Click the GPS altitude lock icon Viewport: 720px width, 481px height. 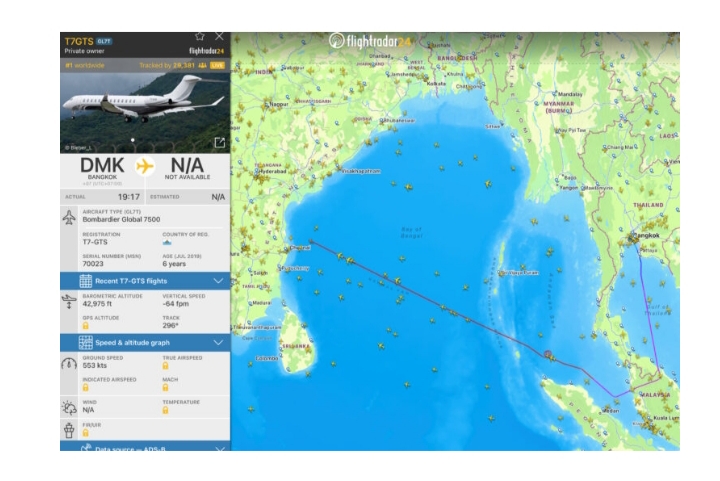(x=86, y=326)
